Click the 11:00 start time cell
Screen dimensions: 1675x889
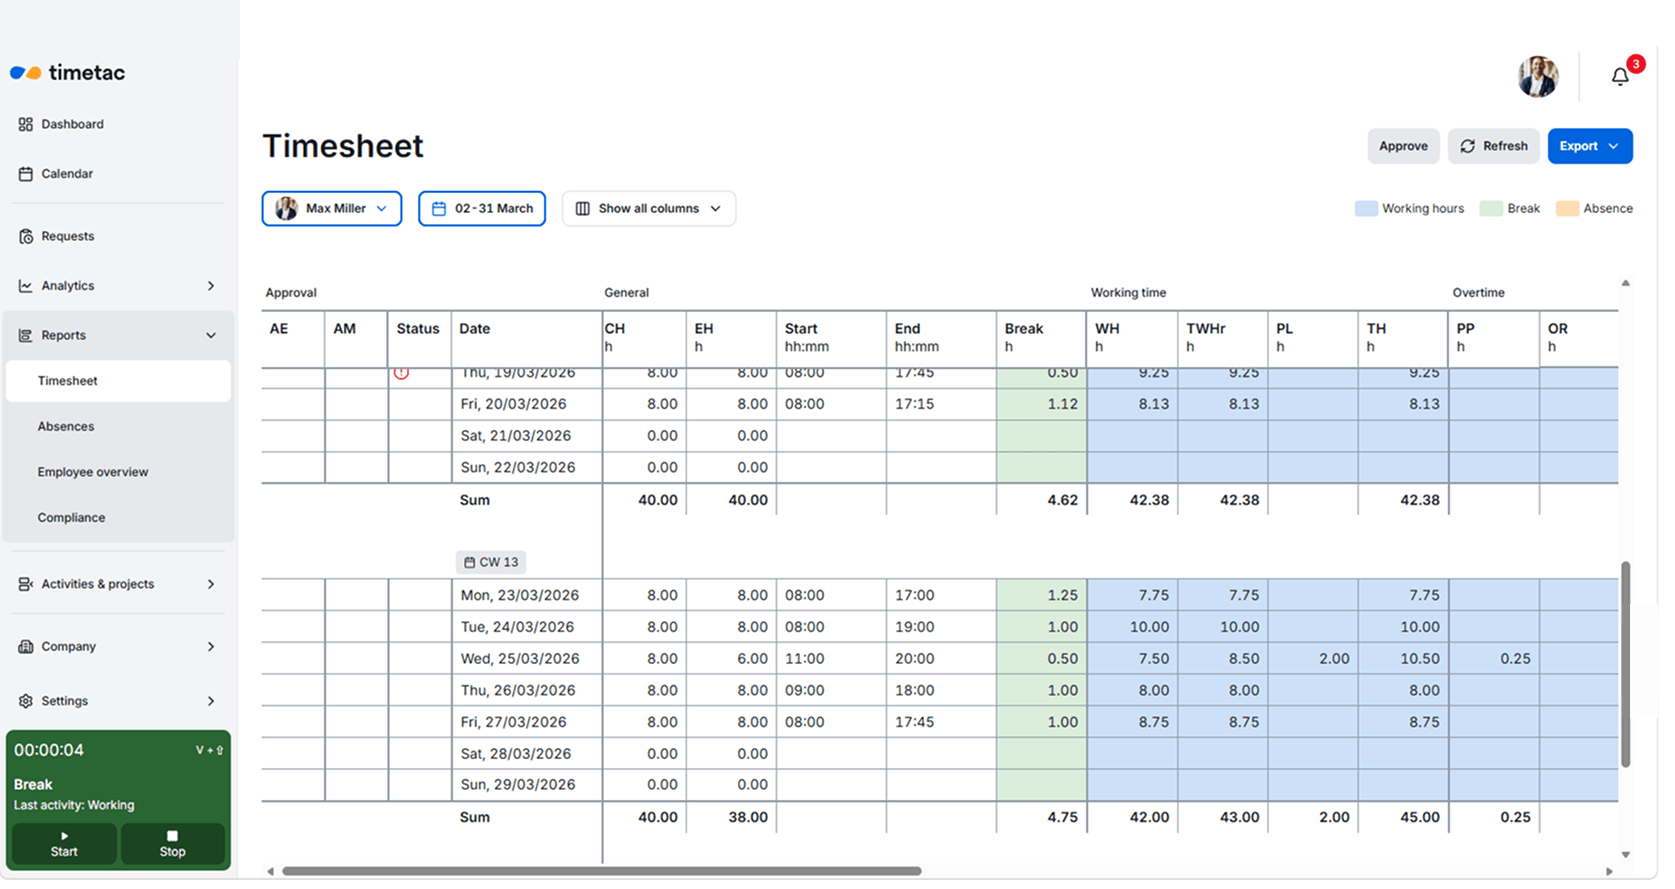point(831,659)
